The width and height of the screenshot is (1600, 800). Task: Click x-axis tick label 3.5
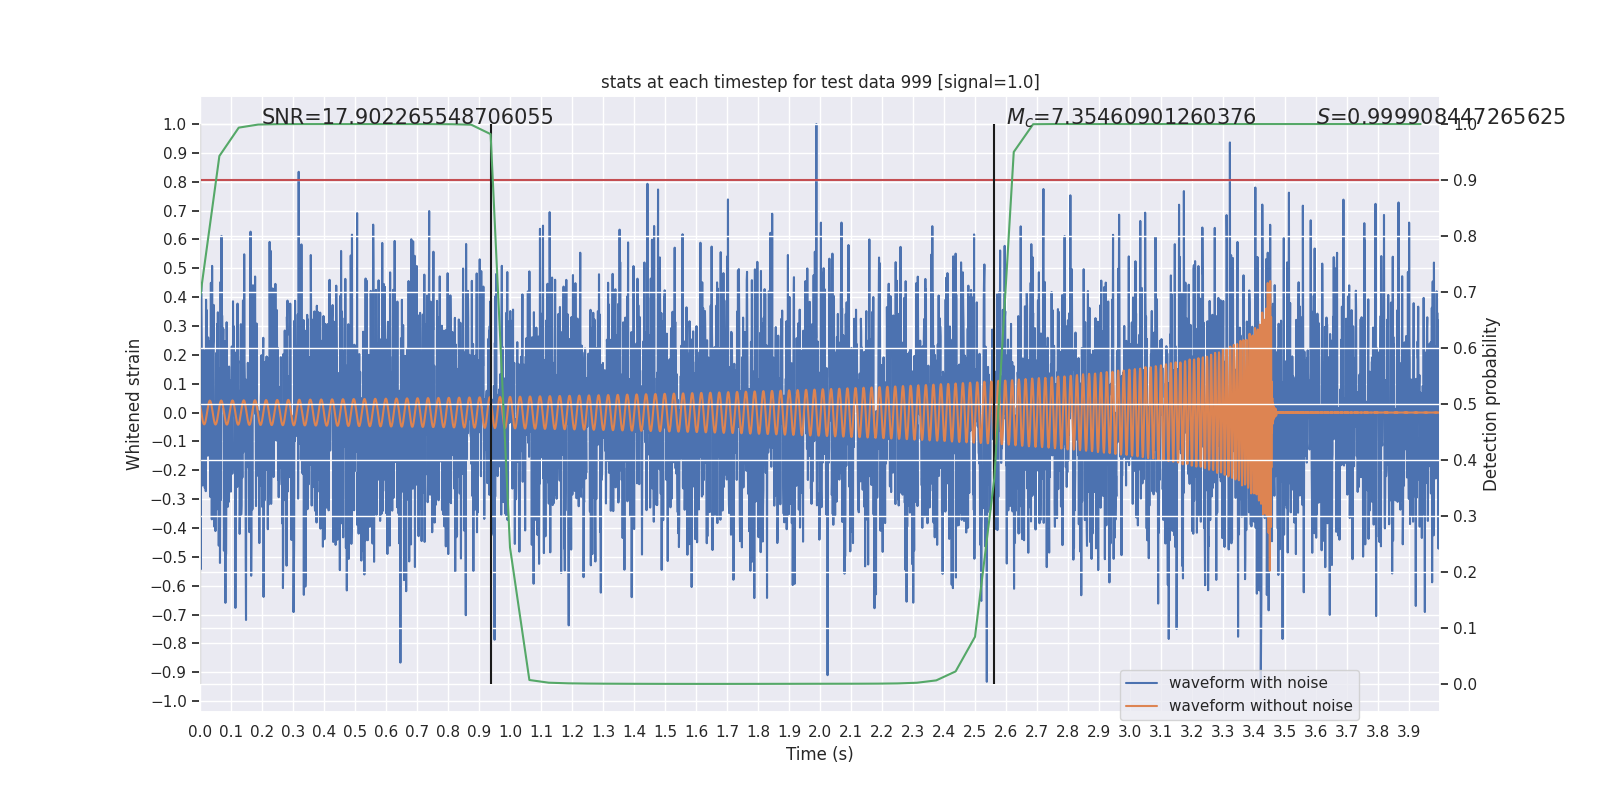[x=1285, y=732]
